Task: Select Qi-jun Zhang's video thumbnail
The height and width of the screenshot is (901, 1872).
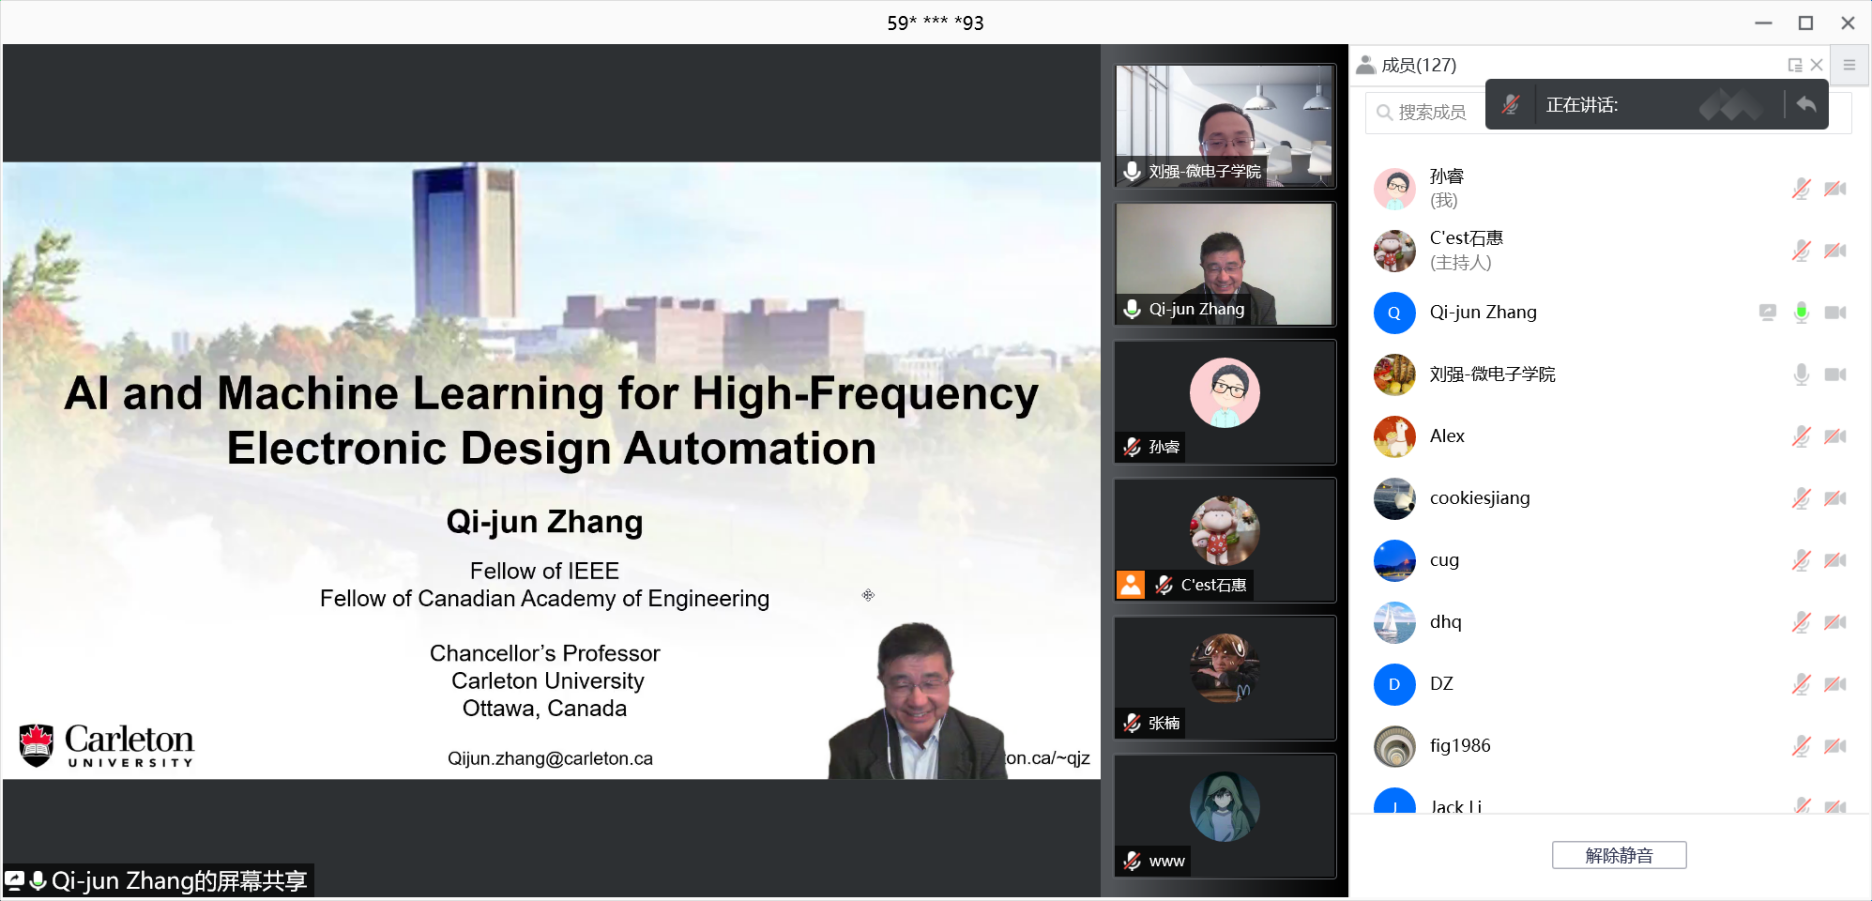Action: point(1225,265)
